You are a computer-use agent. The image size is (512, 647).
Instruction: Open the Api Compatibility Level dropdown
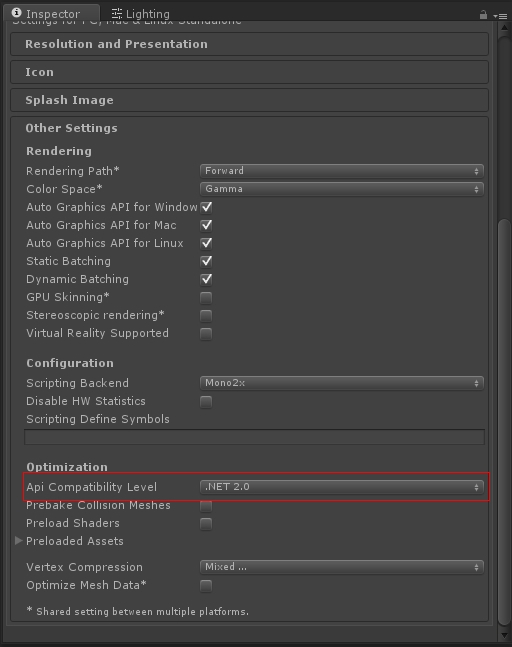tap(342, 487)
